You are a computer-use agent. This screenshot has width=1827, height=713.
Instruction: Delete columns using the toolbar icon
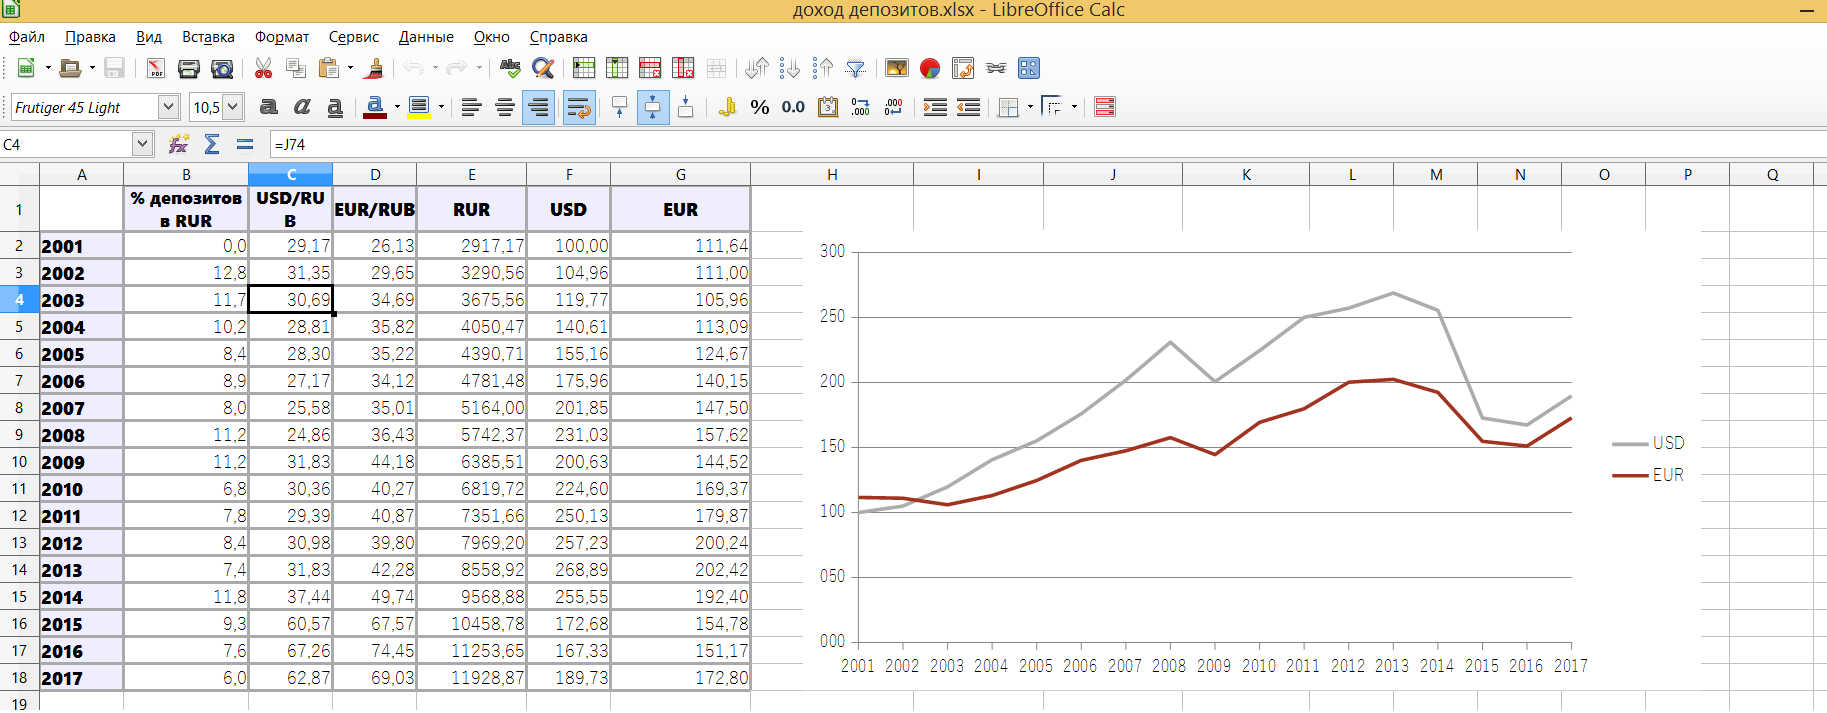point(683,68)
